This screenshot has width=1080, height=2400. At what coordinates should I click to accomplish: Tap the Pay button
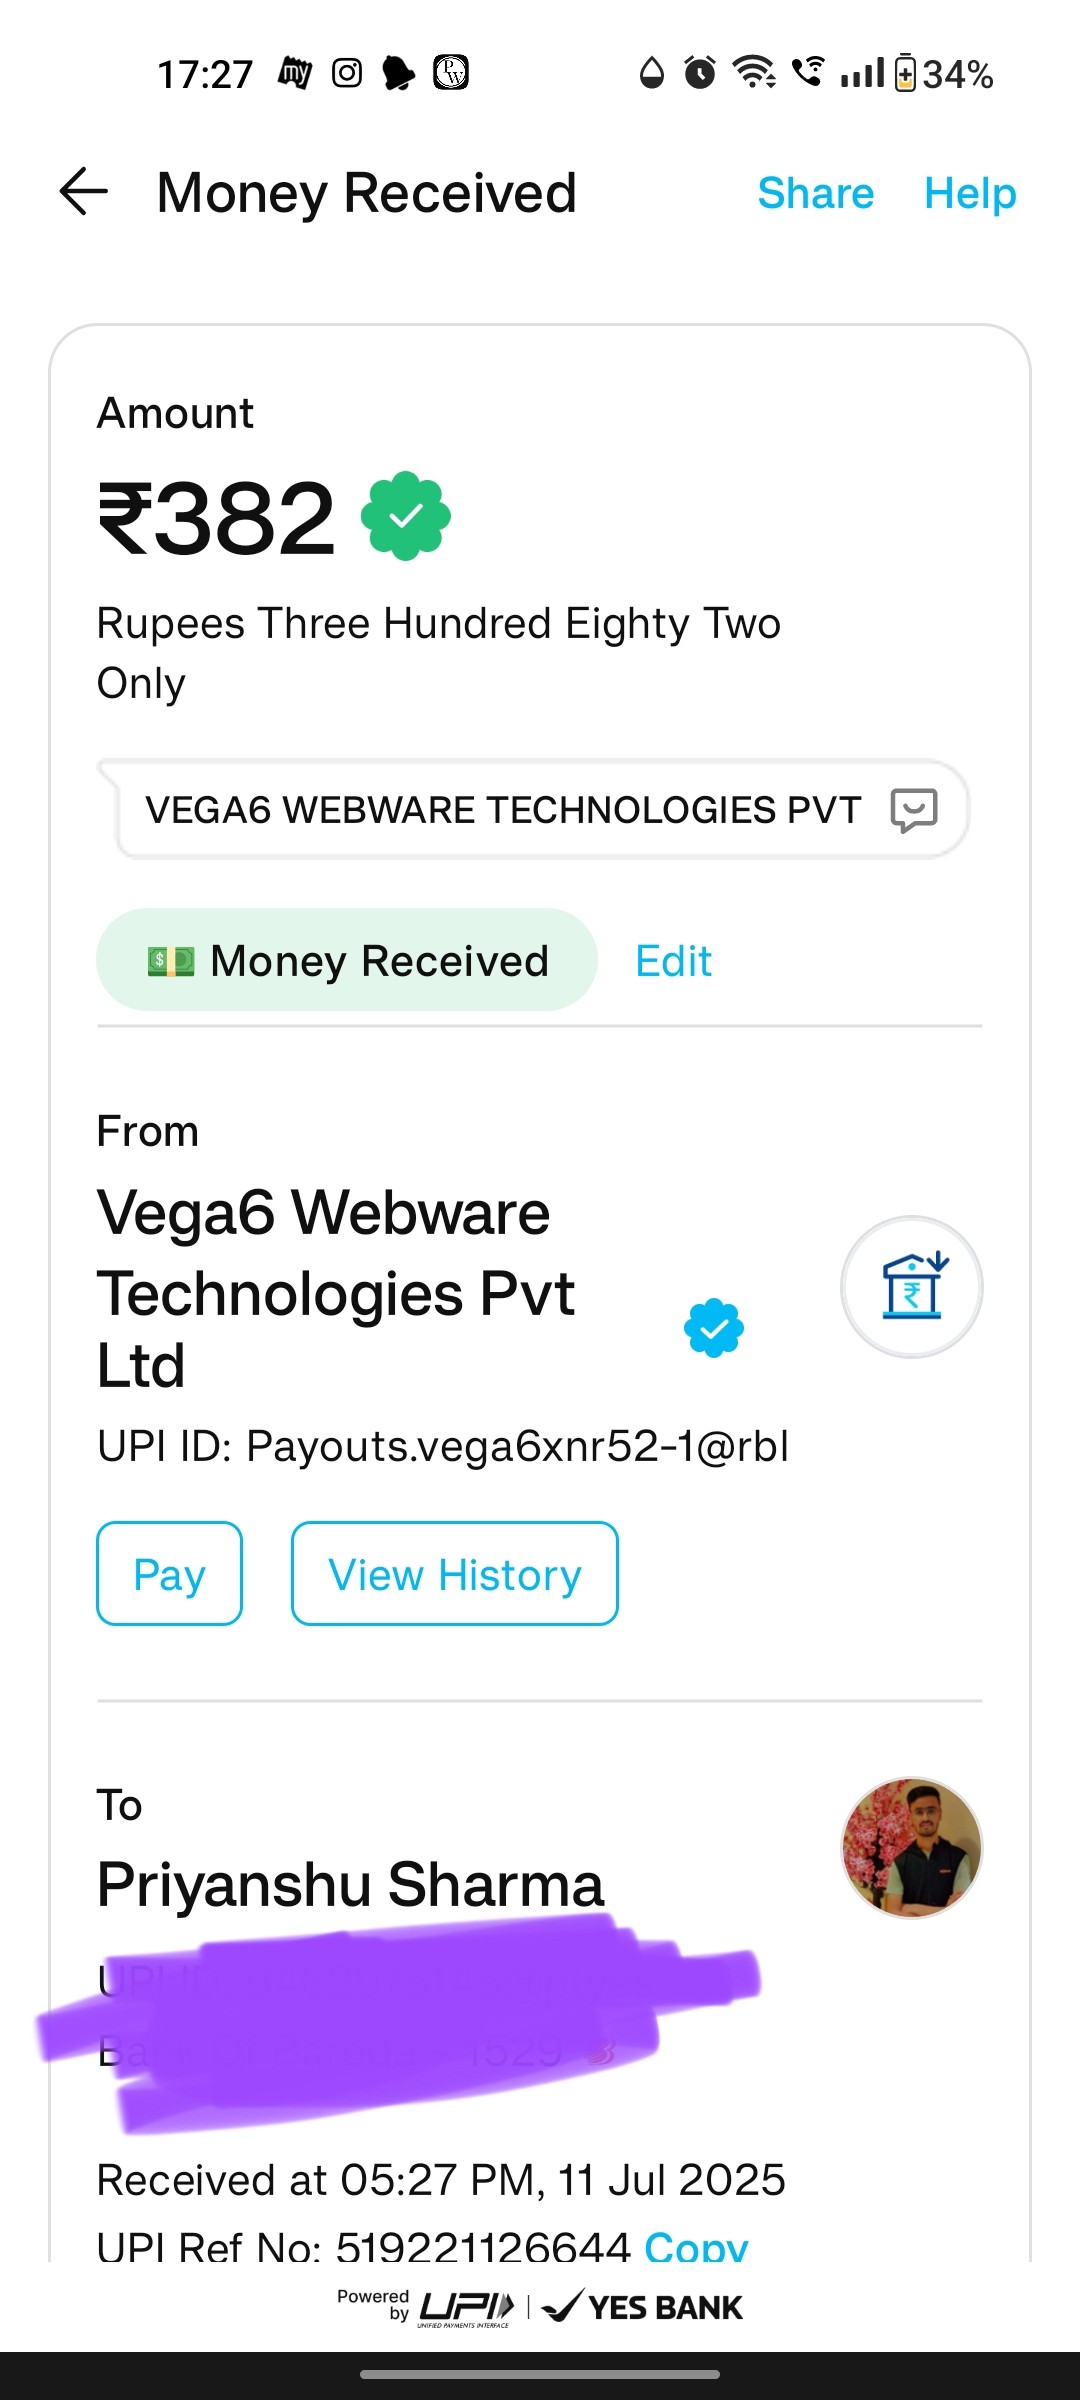[169, 1574]
